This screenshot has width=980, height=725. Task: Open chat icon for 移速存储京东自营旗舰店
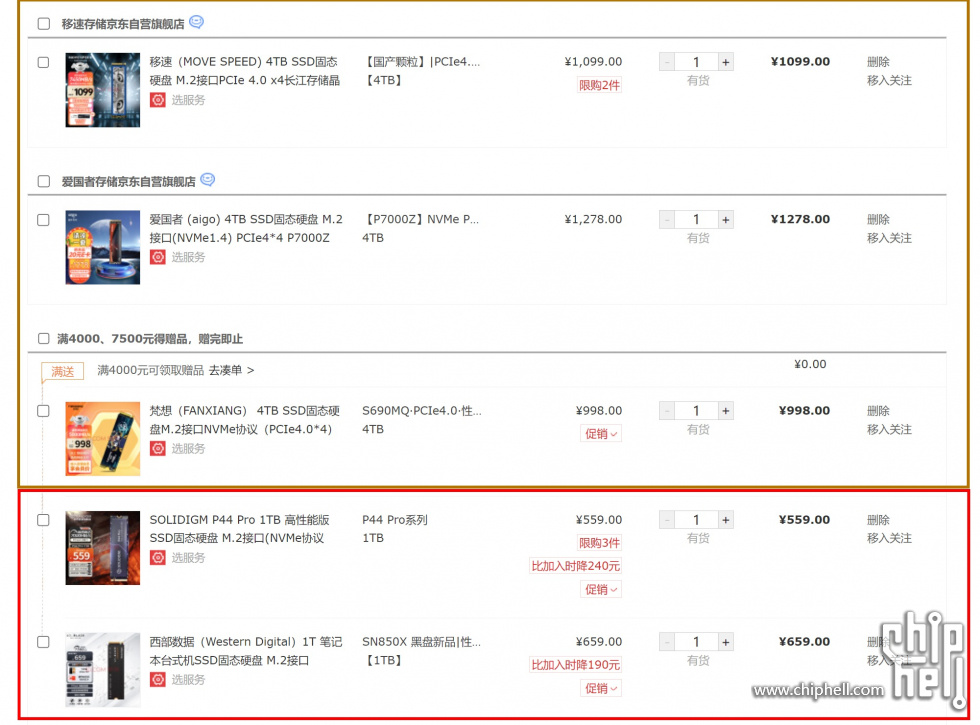196,22
